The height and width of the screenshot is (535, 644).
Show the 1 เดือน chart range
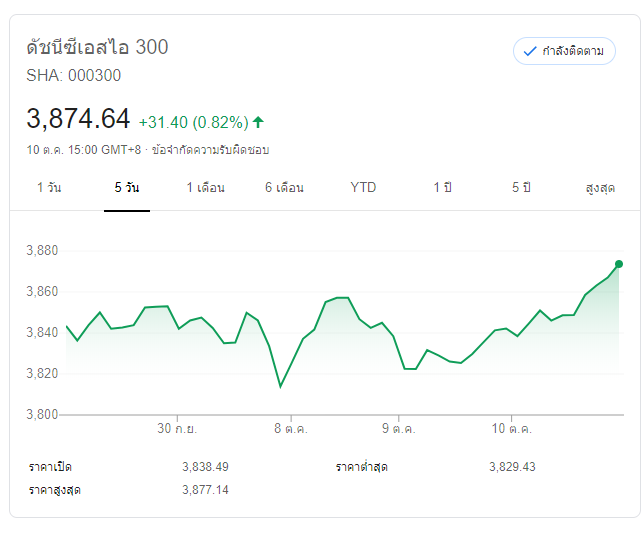click(206, 188)
